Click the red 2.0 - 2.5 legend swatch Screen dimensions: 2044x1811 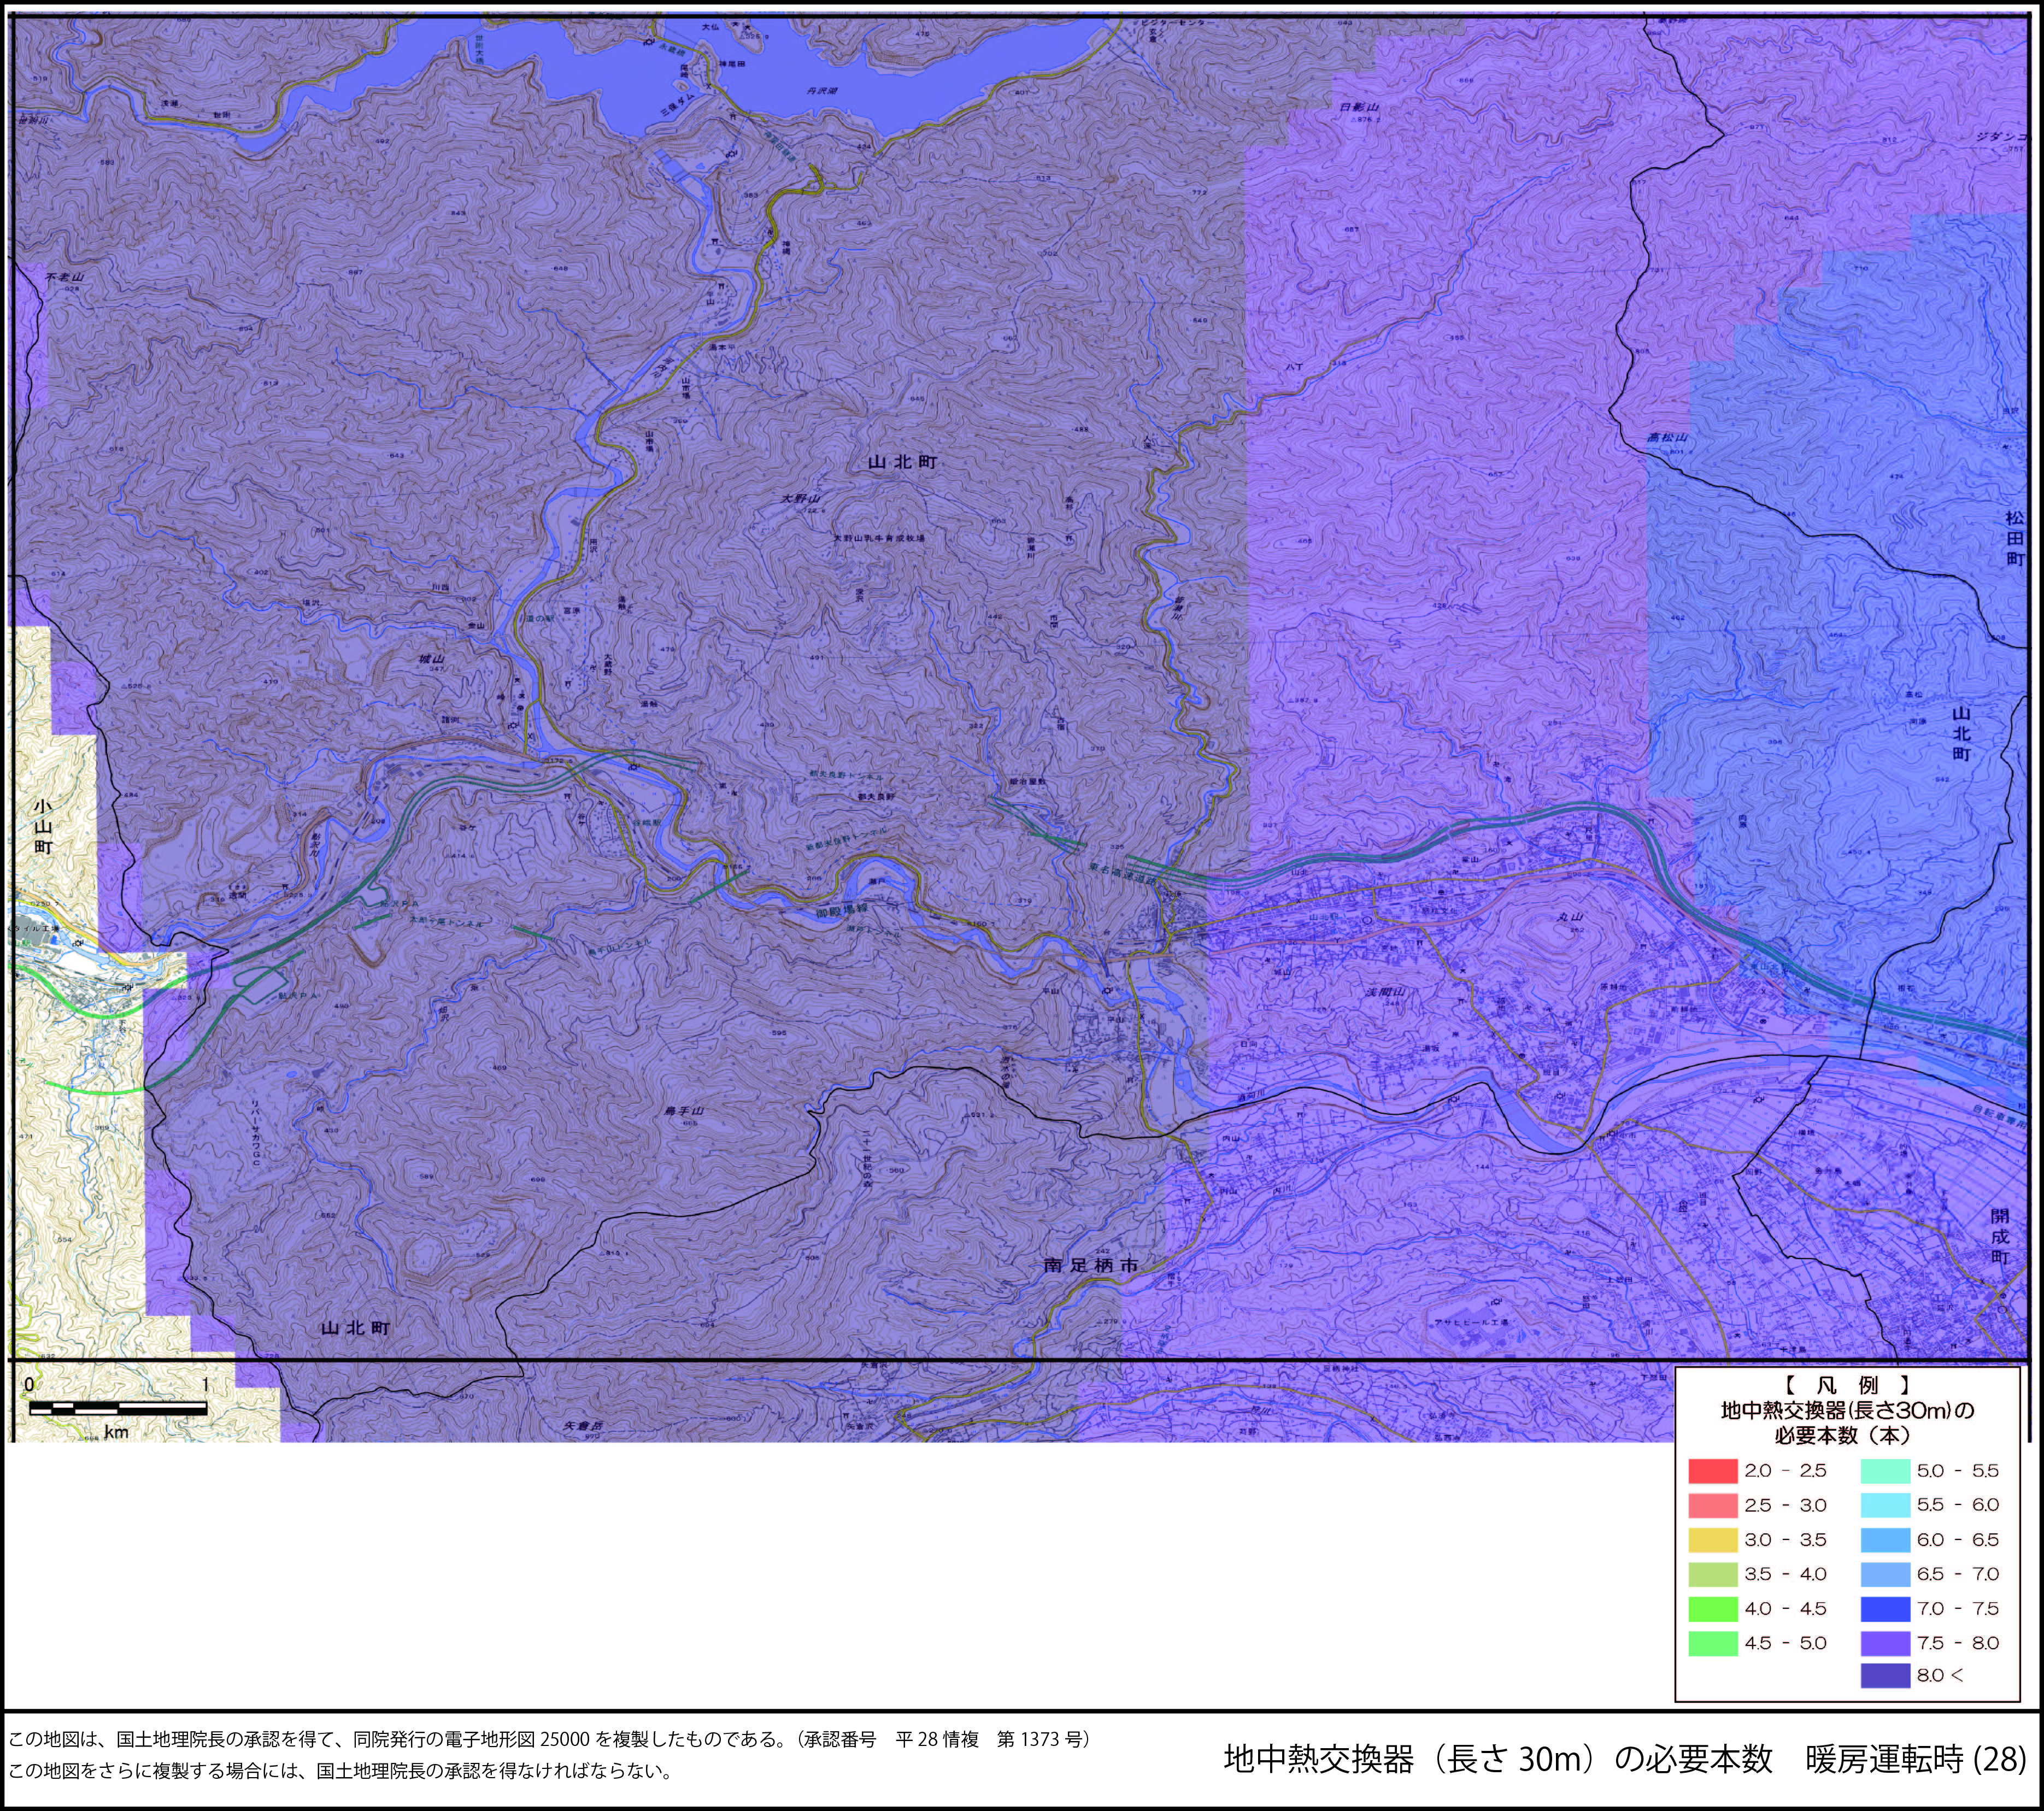[1713, 1471]
